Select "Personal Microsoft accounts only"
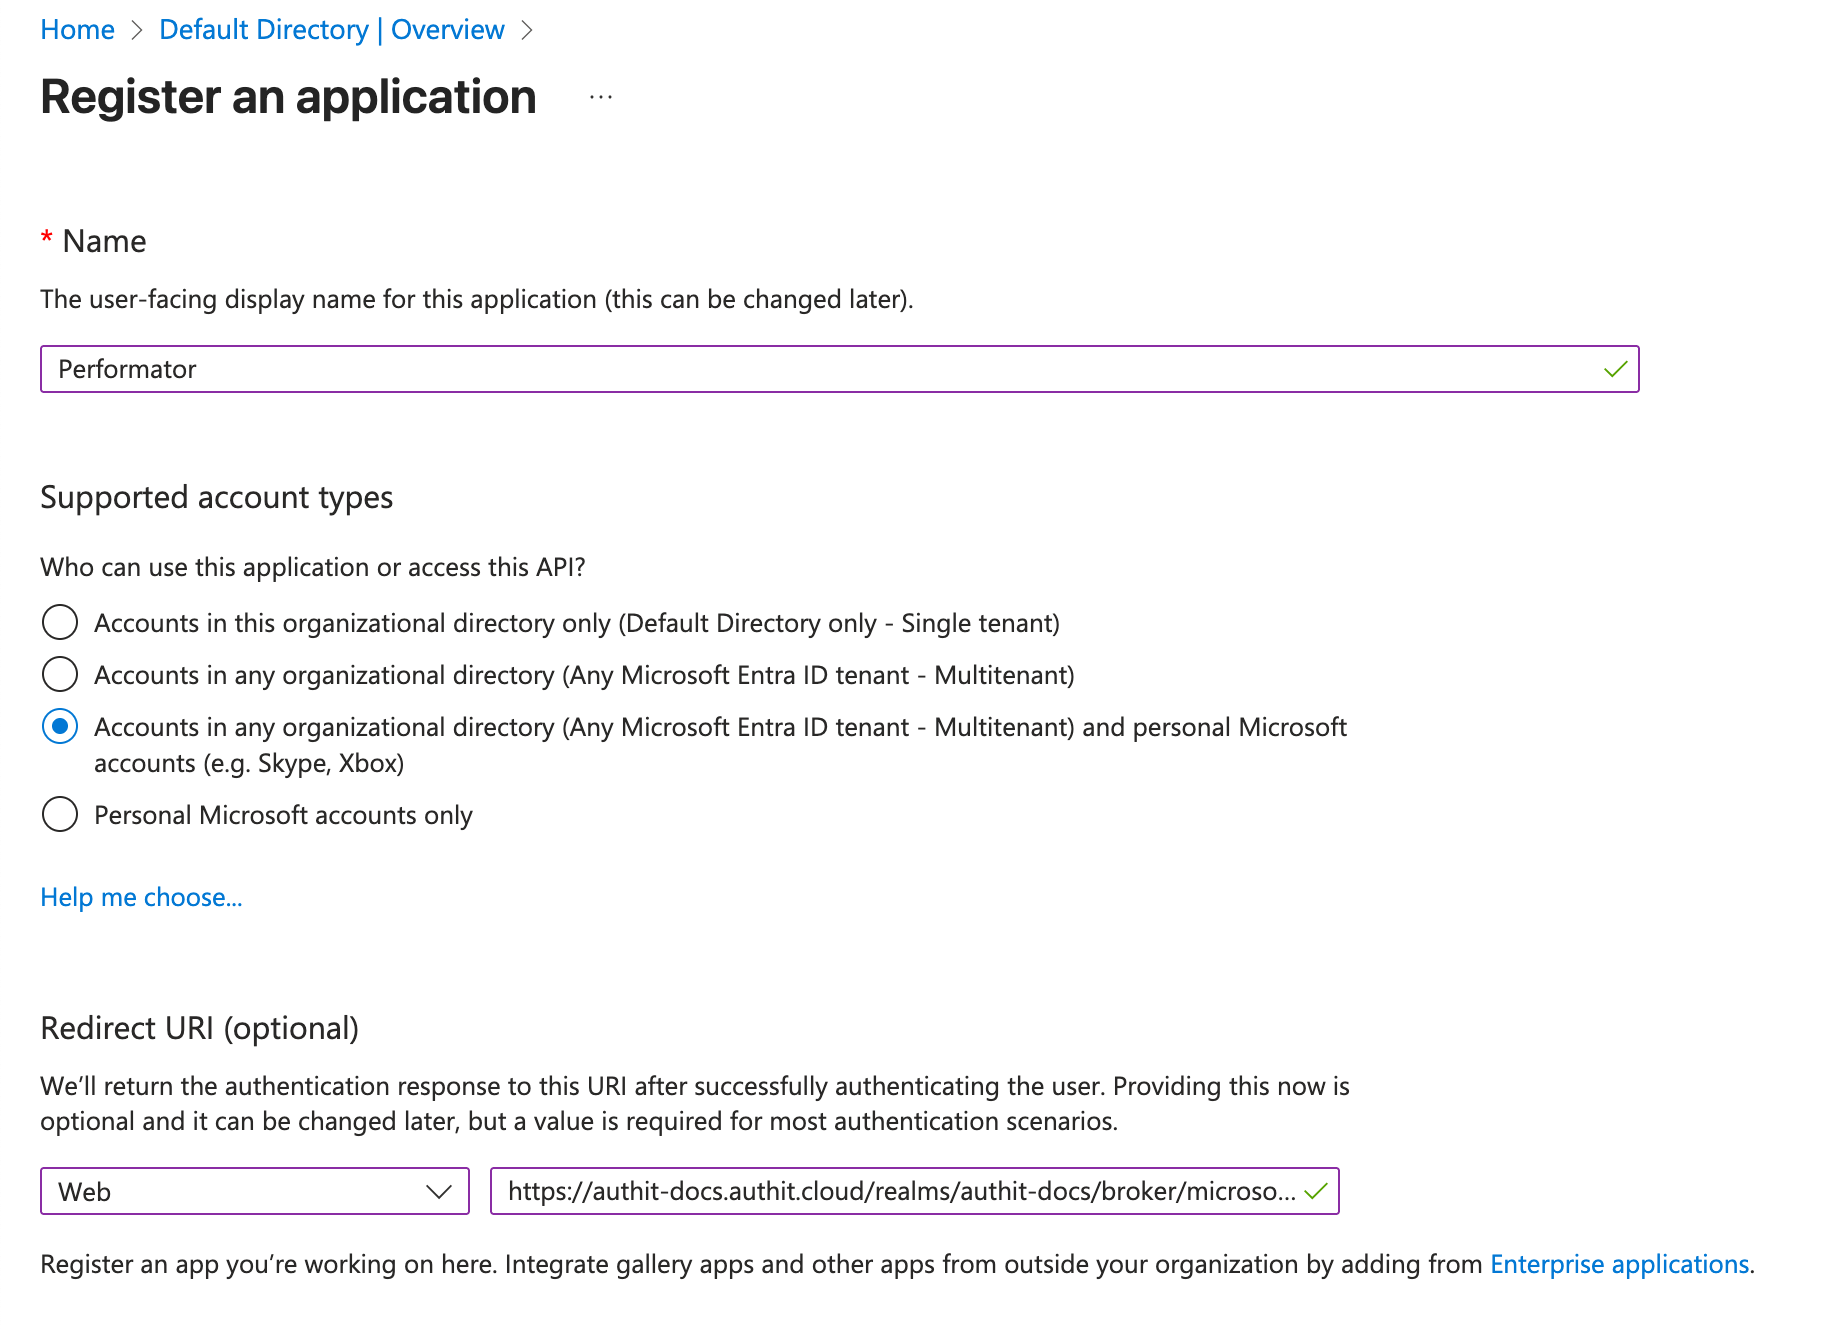 [59, 814]
